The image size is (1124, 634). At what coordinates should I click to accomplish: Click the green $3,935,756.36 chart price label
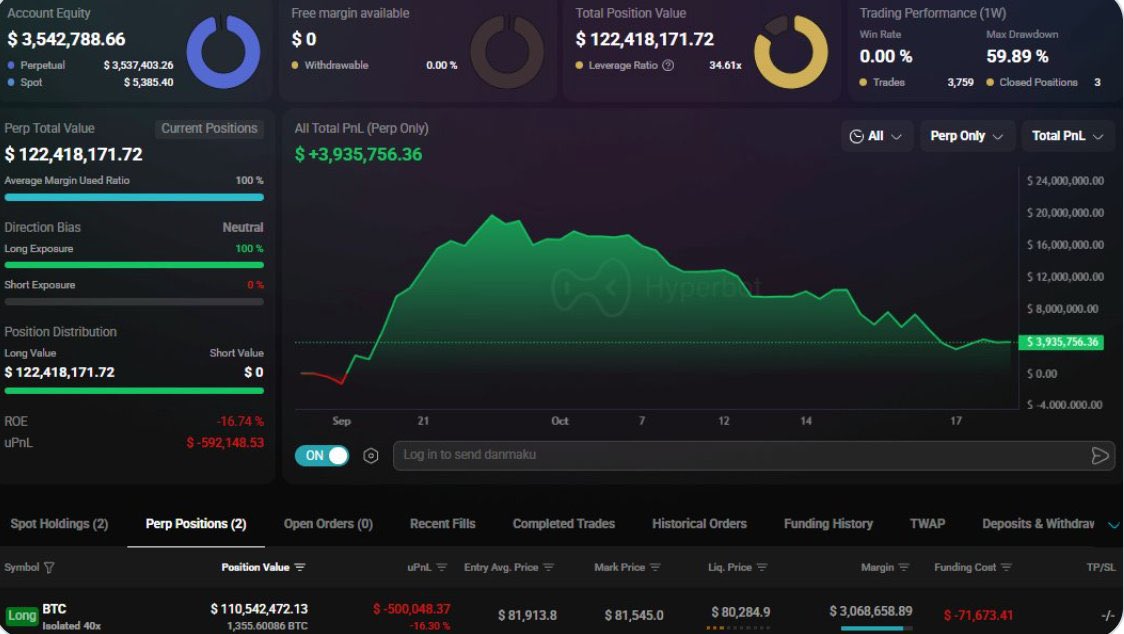point(1062,342)
